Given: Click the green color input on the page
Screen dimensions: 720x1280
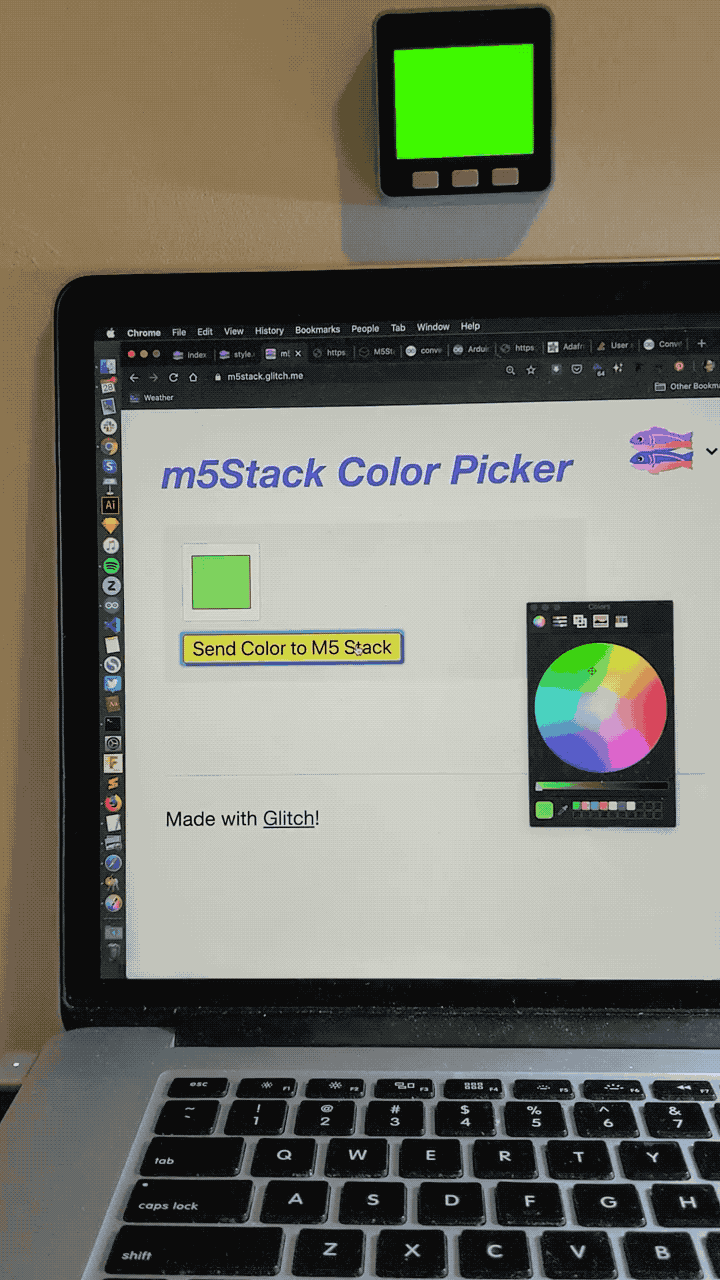Looking at the screenshot, I should pyautogui.click(x=221, y=582).
